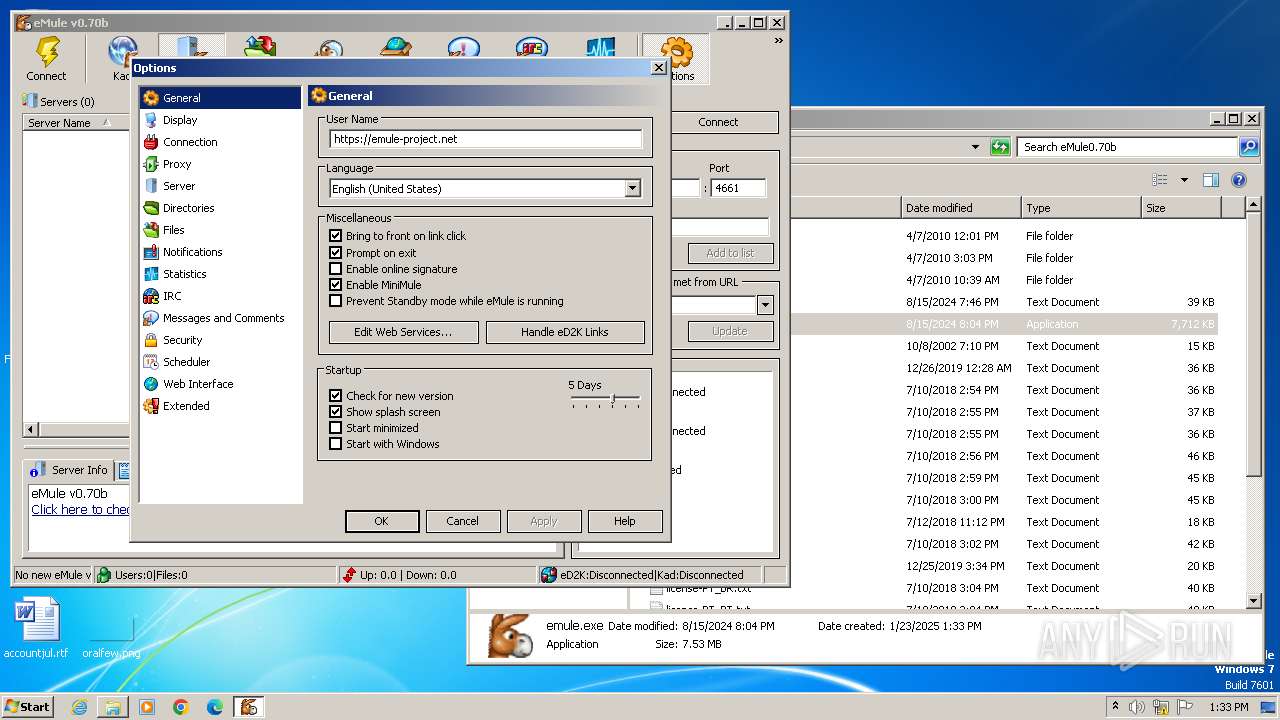This screenshot has height=720, width=1280.
Task: Click Cancel in Options dialog
Action: click(x=462, y=521)
